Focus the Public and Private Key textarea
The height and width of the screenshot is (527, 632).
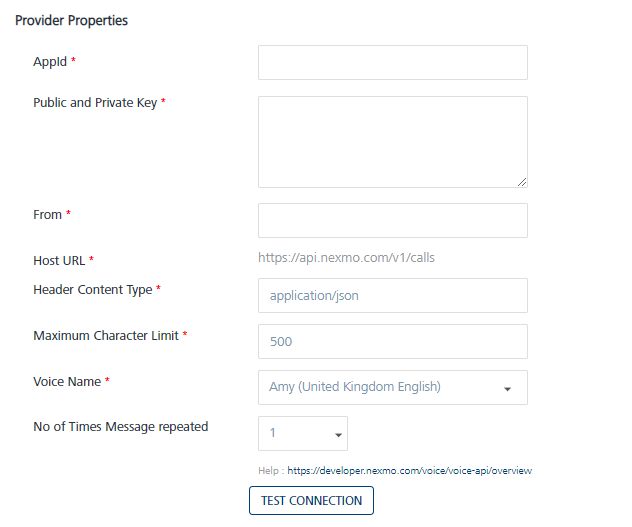click(x=392, y=141)
